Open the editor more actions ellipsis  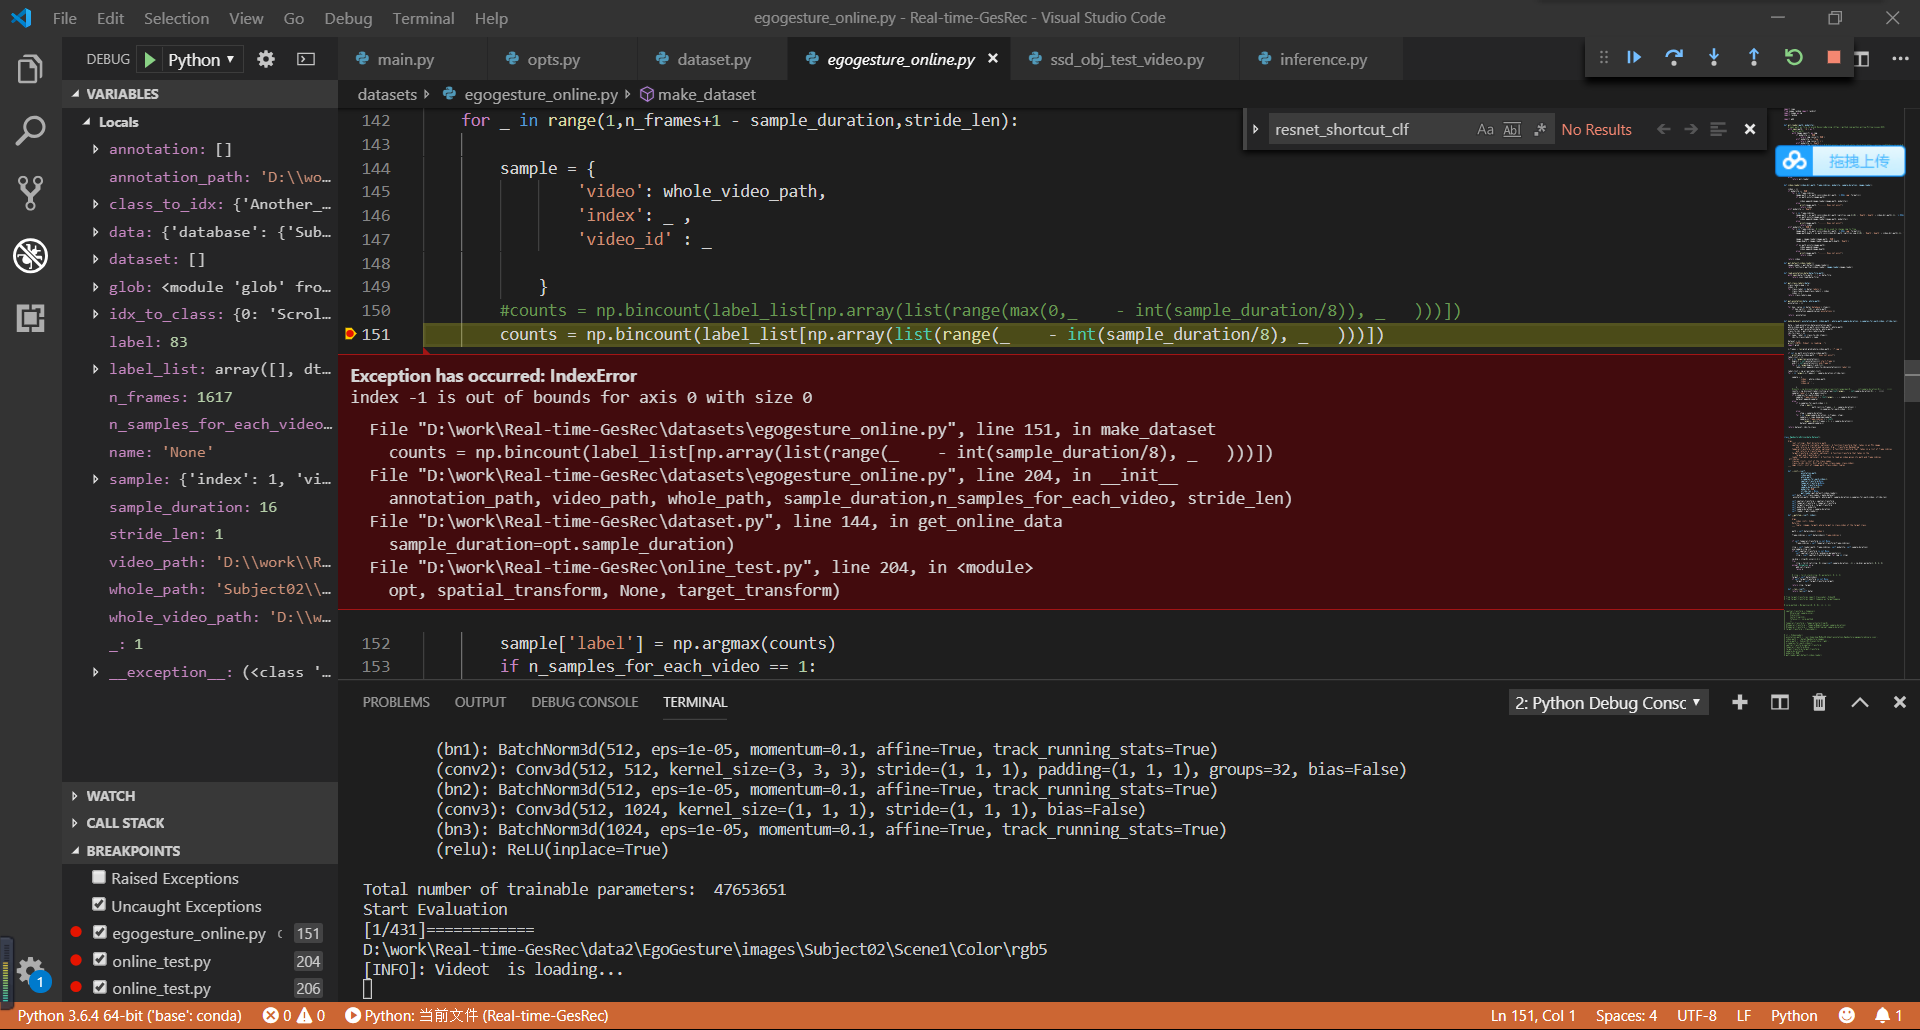pyautogui.click(x=1900, y=59)
